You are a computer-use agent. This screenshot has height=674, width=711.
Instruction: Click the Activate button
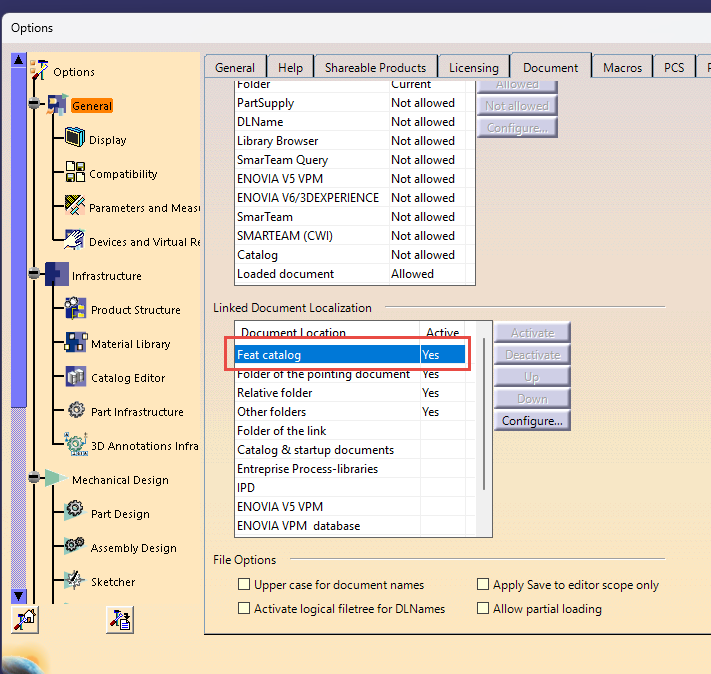click(532, 333)
